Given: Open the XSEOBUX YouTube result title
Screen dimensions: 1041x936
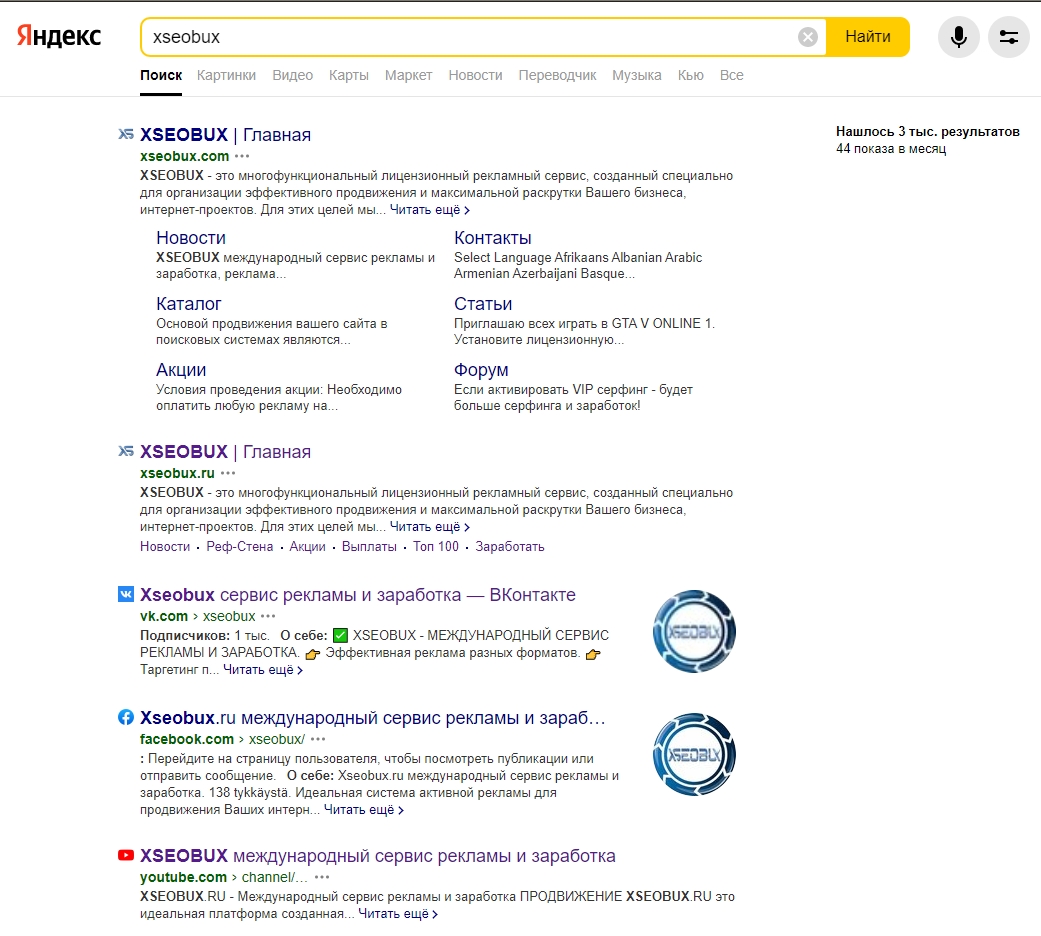Looking at the screenshot, I should coord(378,855).
